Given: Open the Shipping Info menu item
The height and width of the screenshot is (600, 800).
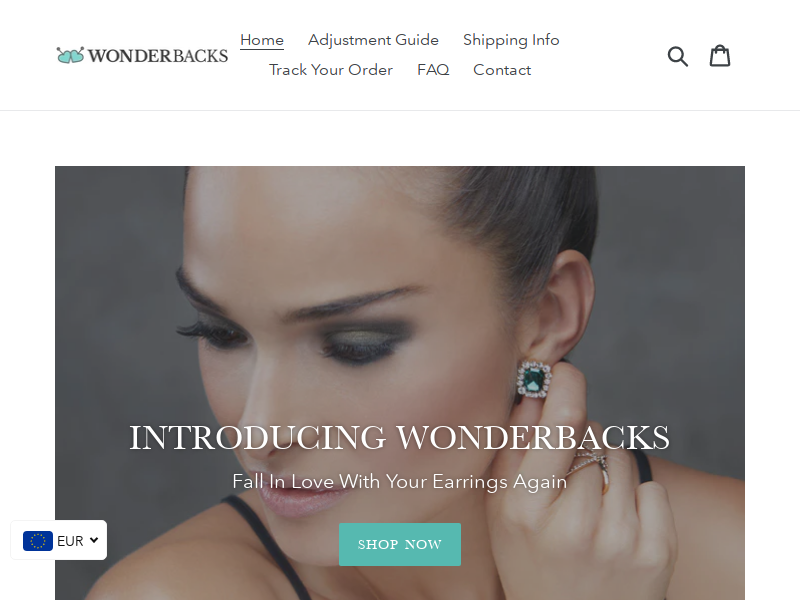Looking at the screenshot, I should tap(511, 40).
